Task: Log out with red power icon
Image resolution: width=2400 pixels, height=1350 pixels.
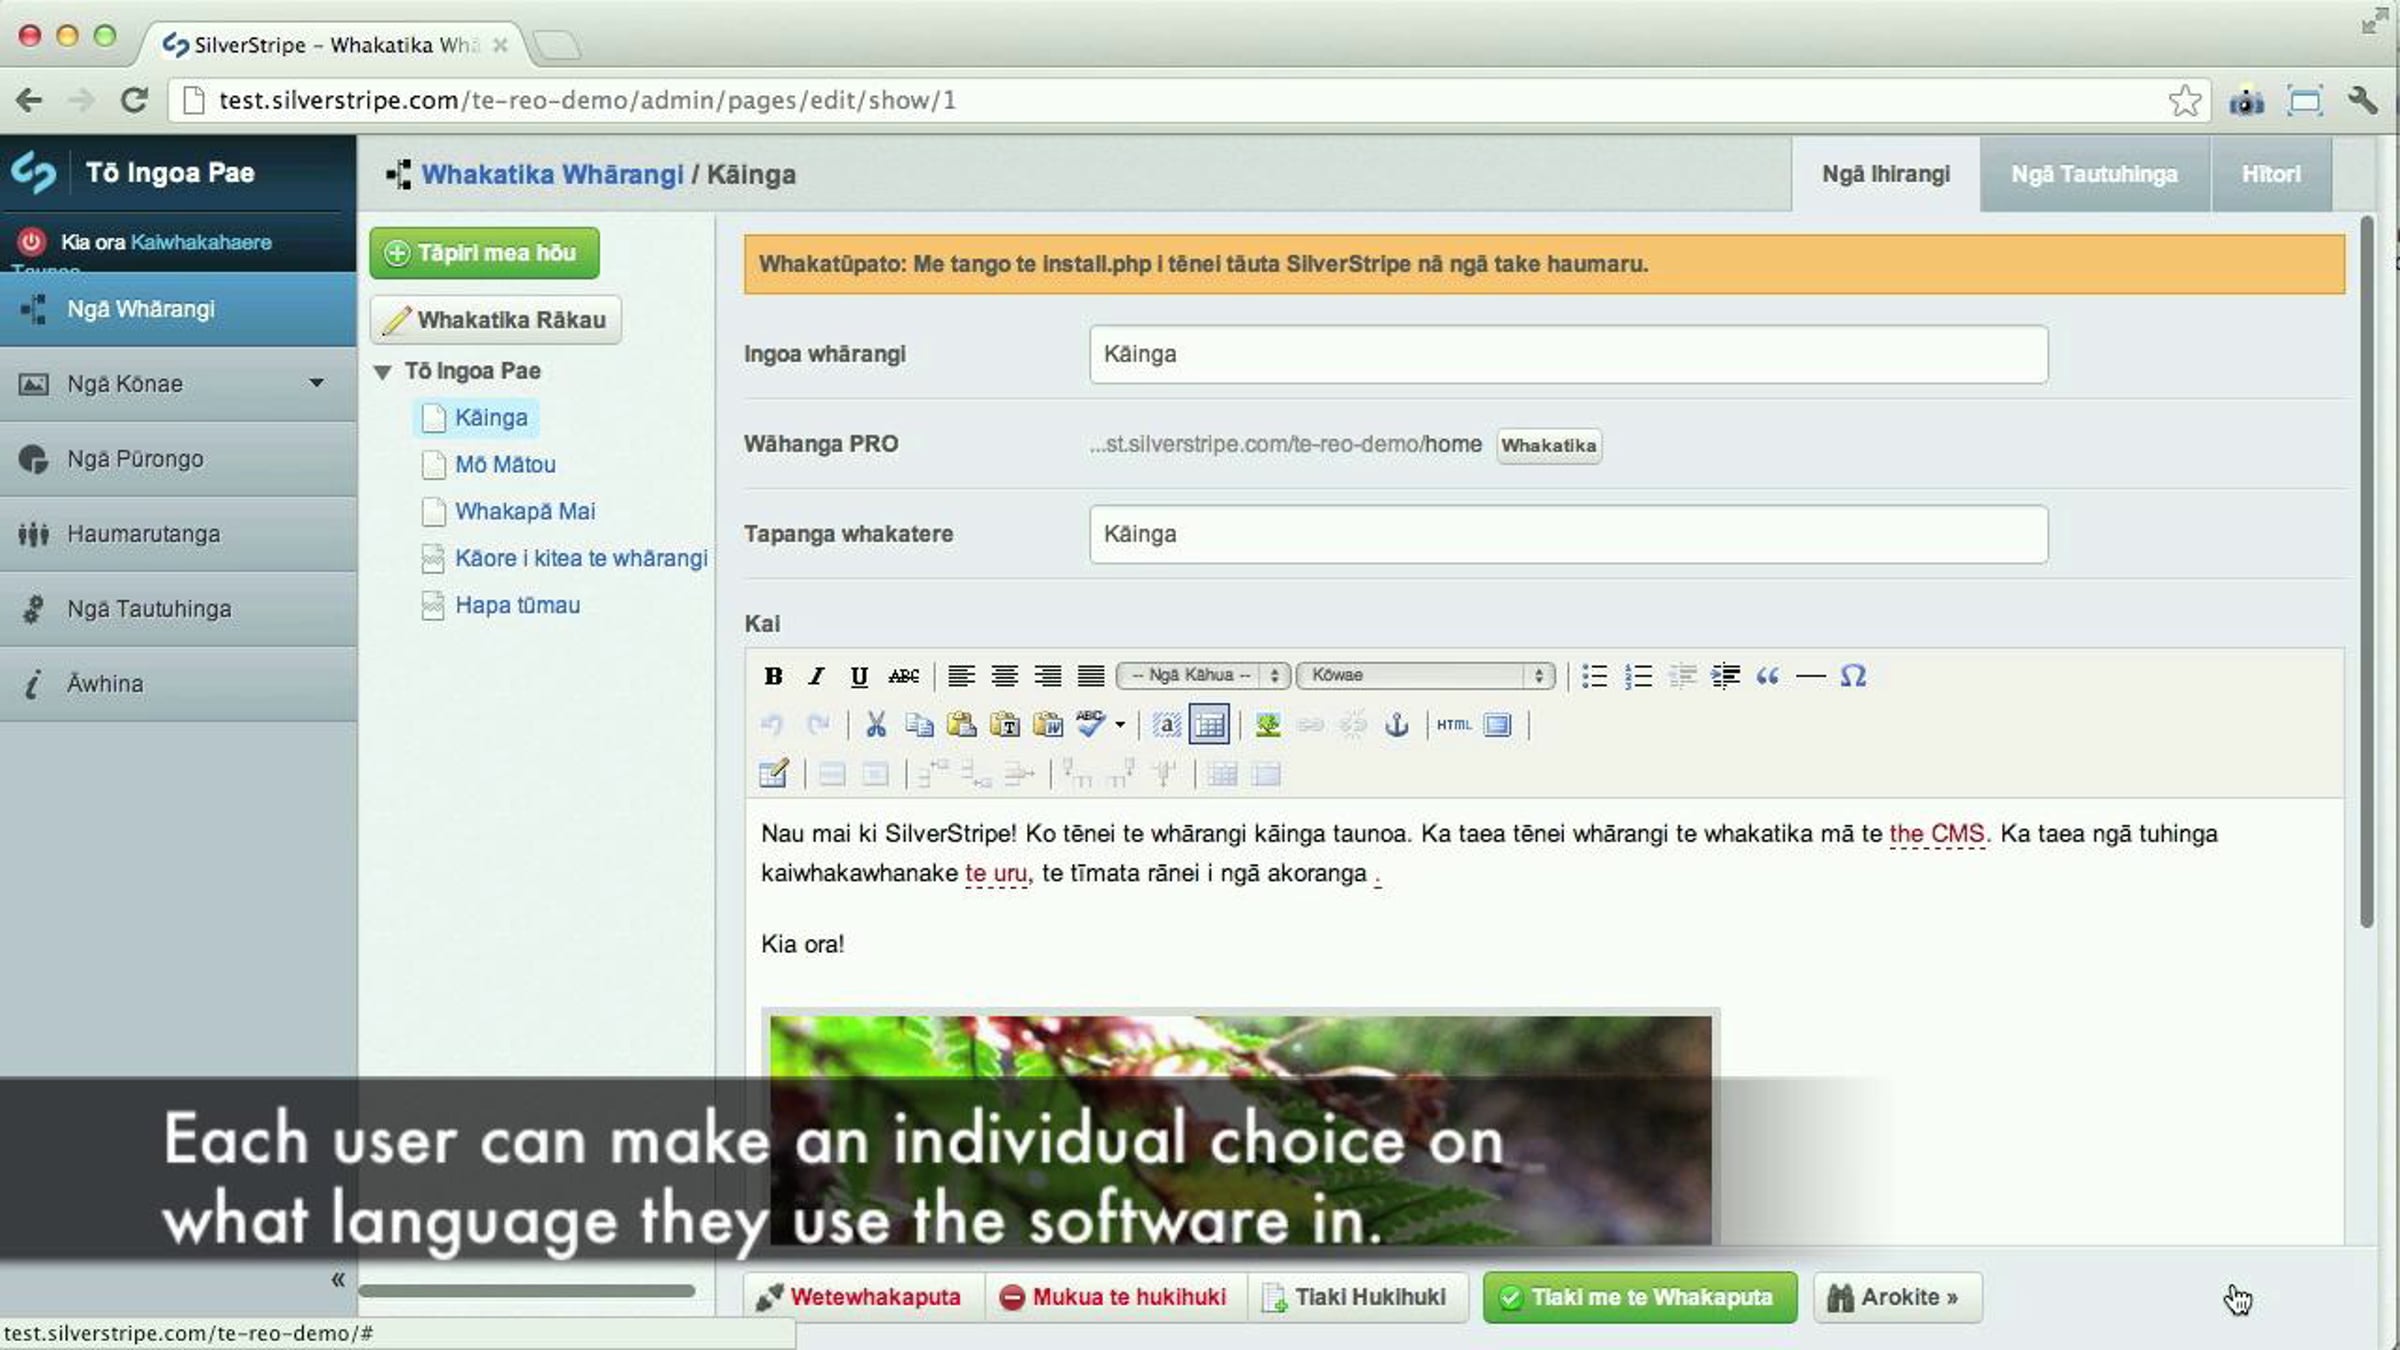Action: click(x=32, y=241)
